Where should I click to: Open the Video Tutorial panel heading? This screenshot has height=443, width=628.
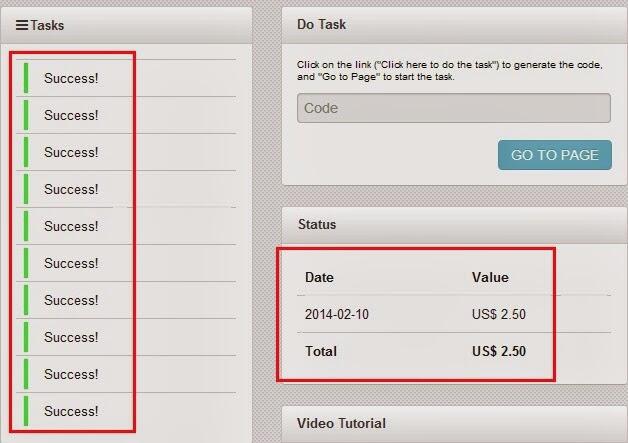tap(341, 423)
